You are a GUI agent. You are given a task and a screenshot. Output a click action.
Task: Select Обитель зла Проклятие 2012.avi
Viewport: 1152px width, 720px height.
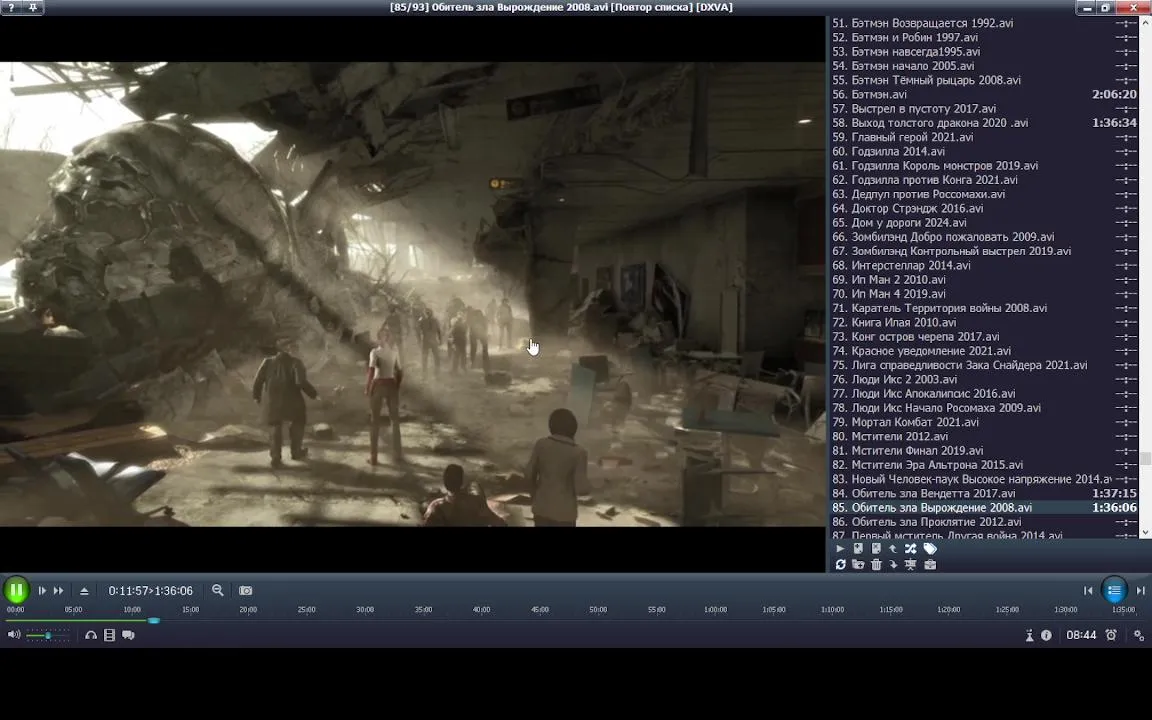pyautogui.click(x=984, y=522)
